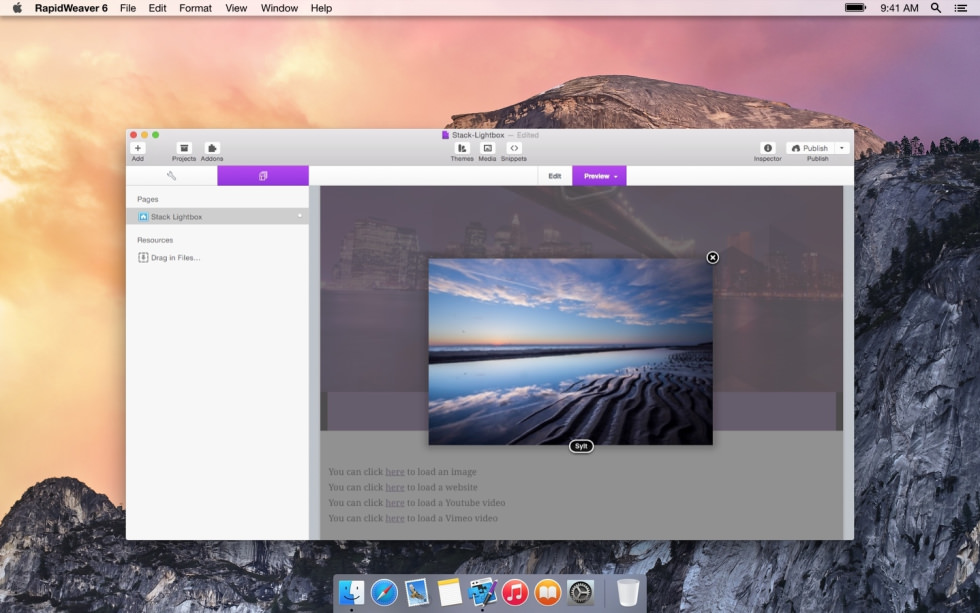
Task: Open the Themes browser
Action: [462, 148]
